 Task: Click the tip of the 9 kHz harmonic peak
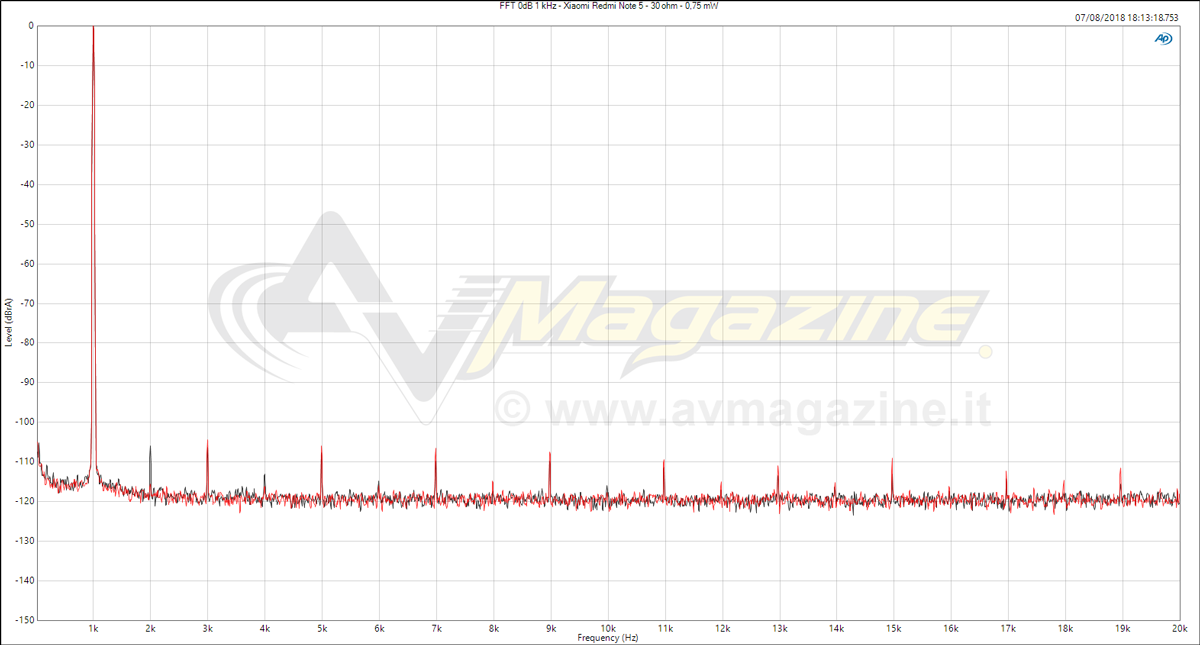point(550,453)
